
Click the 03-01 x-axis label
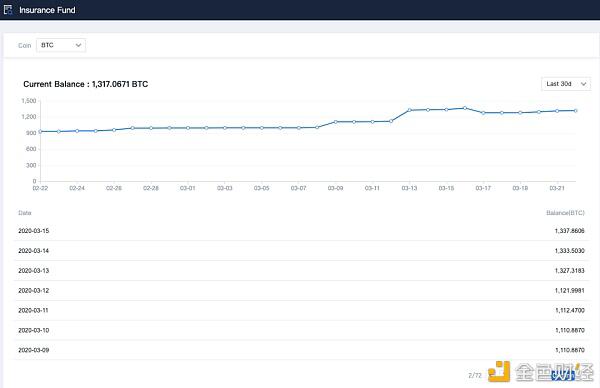coord(188,188)
